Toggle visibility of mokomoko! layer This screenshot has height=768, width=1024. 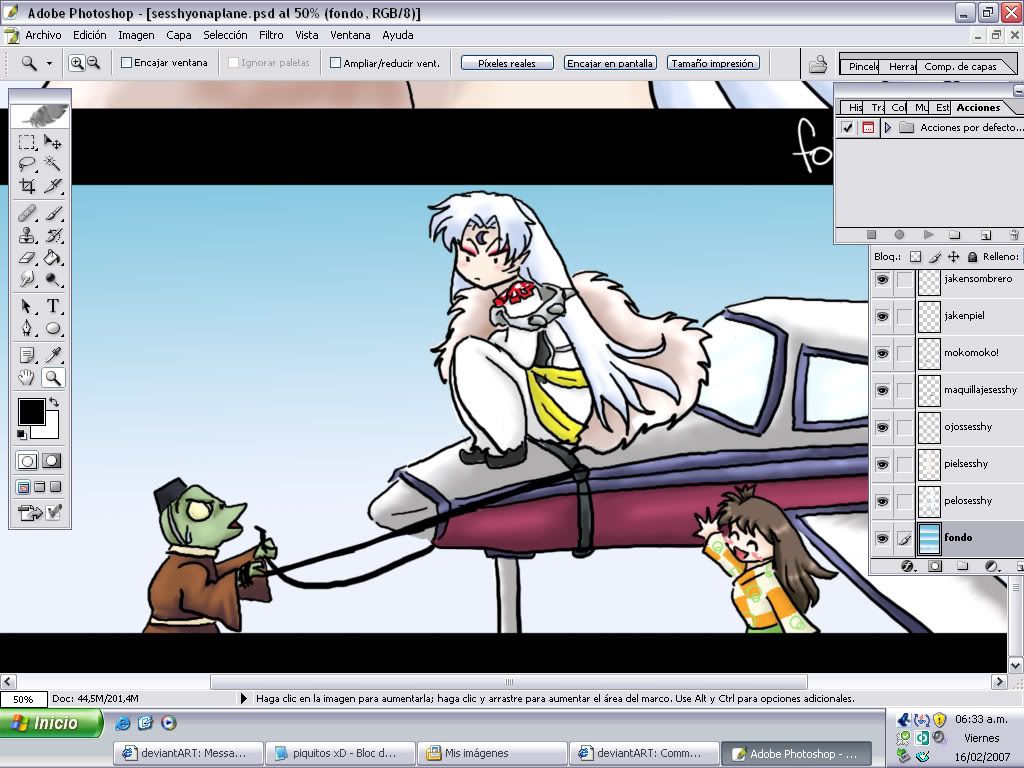[882, 353]
